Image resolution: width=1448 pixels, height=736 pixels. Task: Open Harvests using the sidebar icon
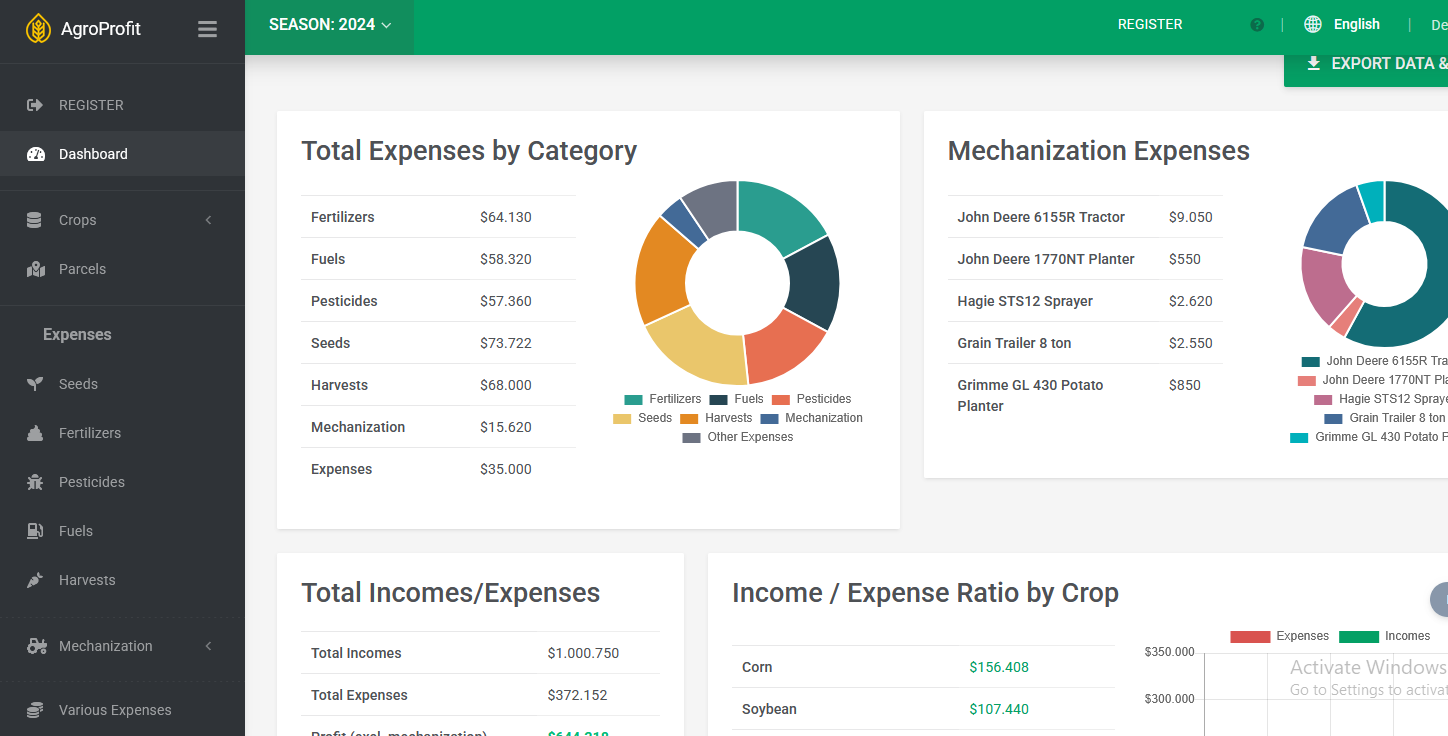tap(34, 579)
